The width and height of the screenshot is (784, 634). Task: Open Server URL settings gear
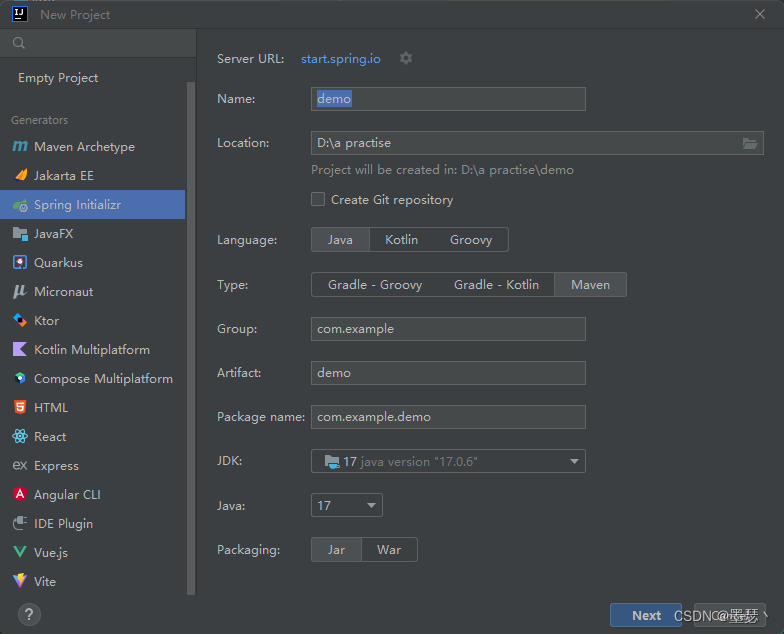coord(406,58)
